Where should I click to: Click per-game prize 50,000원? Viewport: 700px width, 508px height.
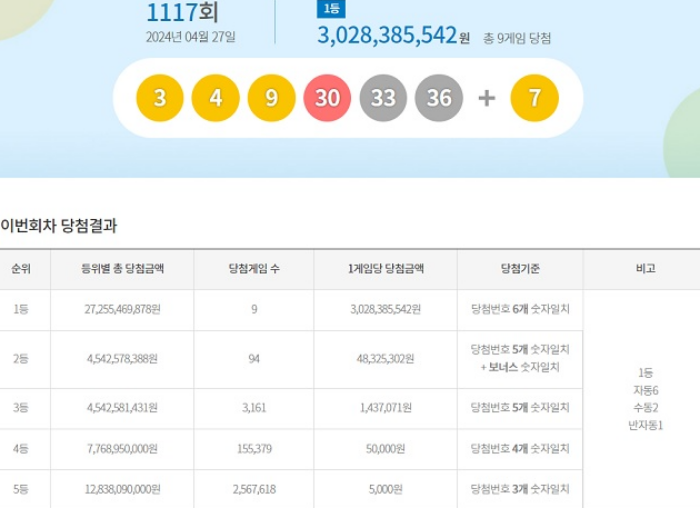386,449
